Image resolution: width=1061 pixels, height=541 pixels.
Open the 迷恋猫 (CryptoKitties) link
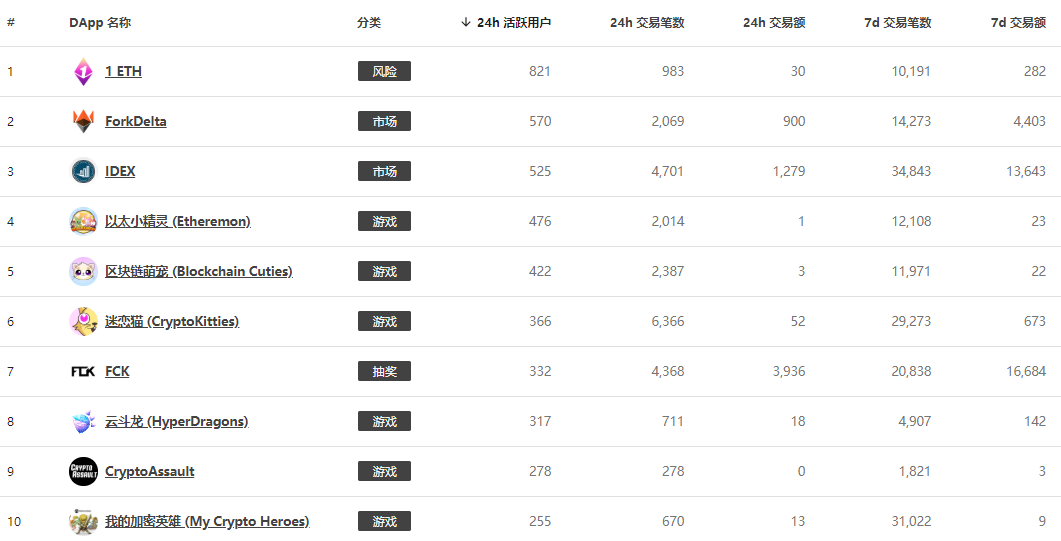[172, 321]
